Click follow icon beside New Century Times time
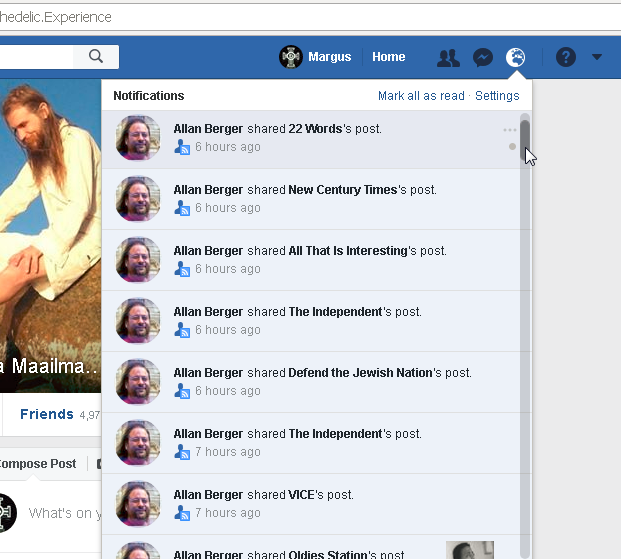 (x=182, y=208)
